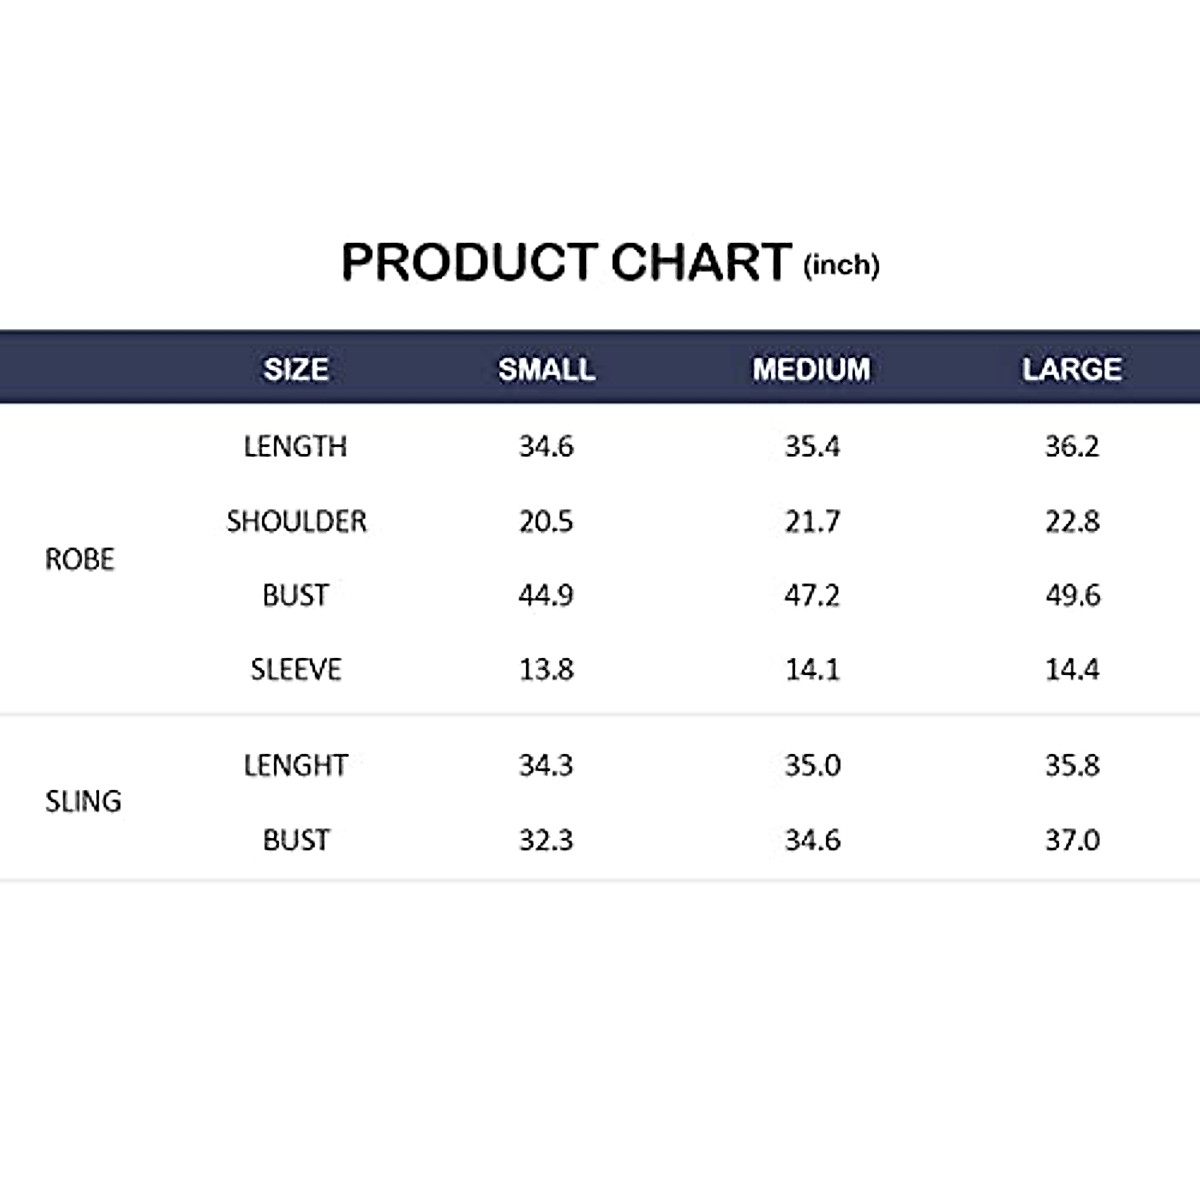Select the 34.3 small sling length value
Screen dimensions: 1200x1200
546,766
